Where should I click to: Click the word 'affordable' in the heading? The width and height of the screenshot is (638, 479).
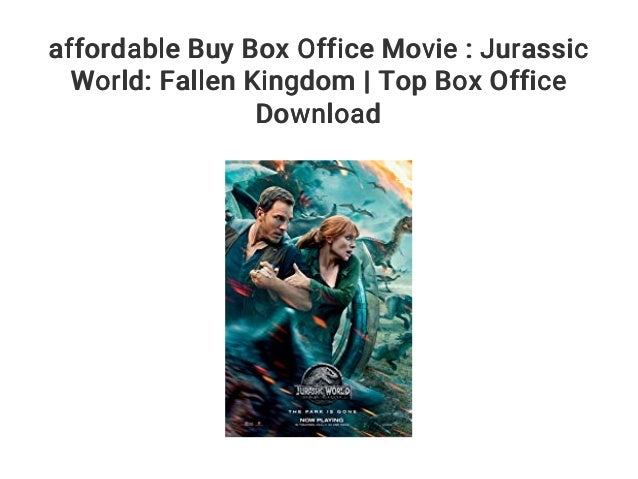(114, 49)
